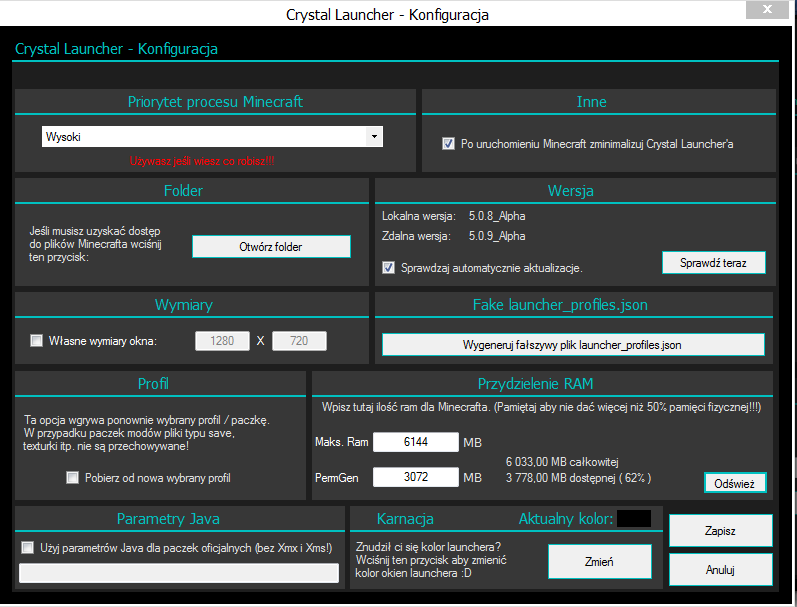Click the 'Inne' section header

[x=591, y=102]
